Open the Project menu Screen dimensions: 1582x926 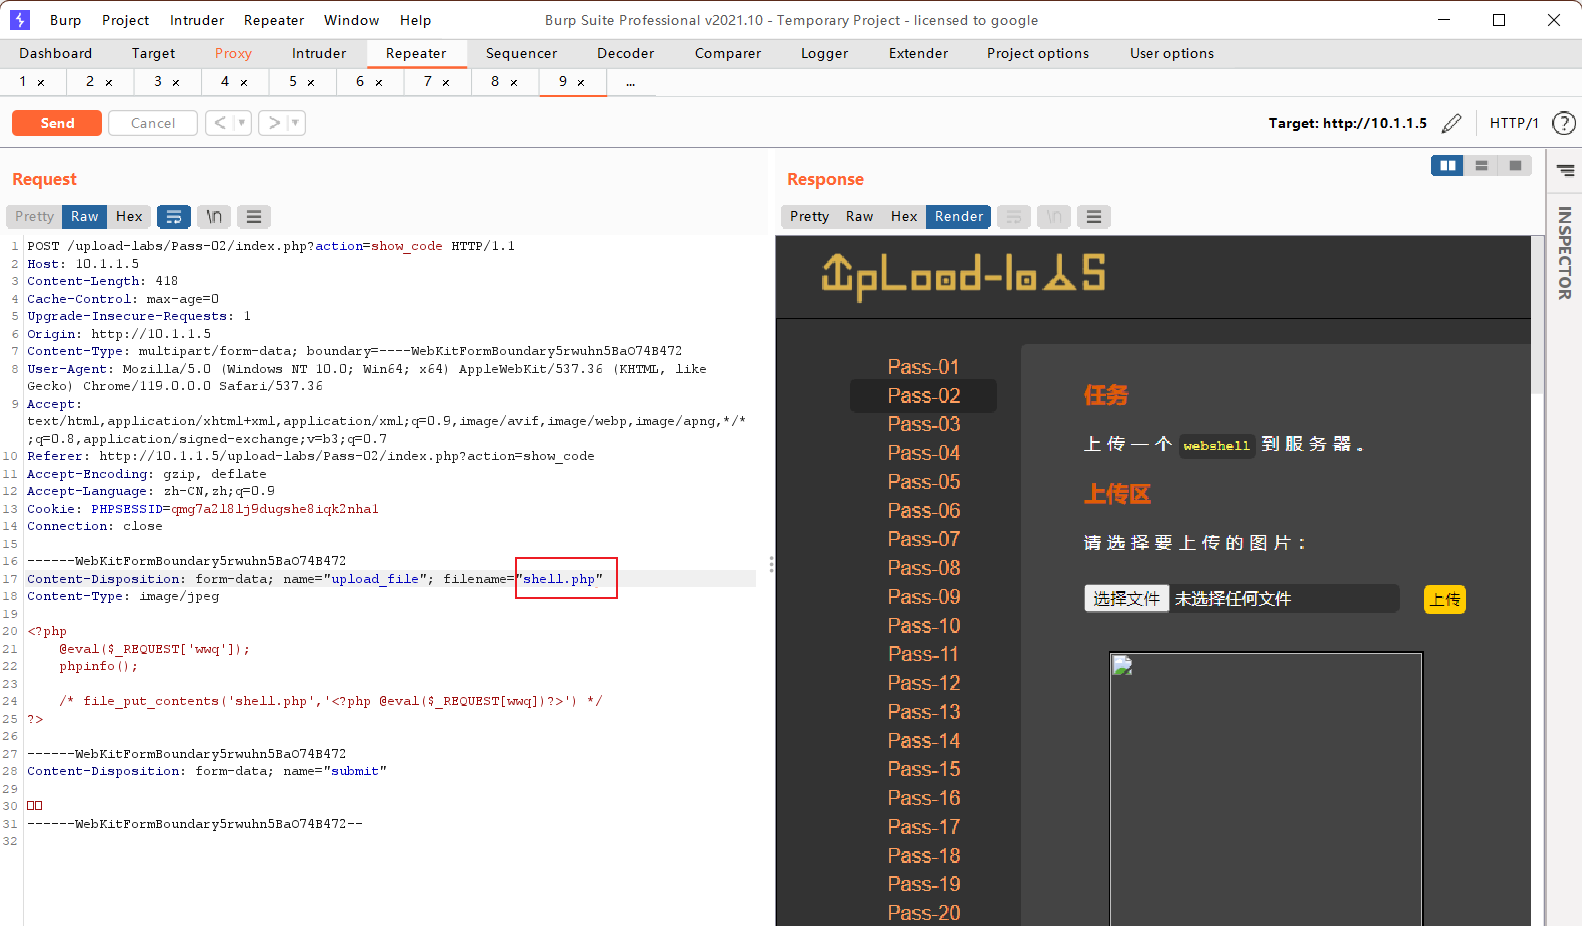coord(125,20)
